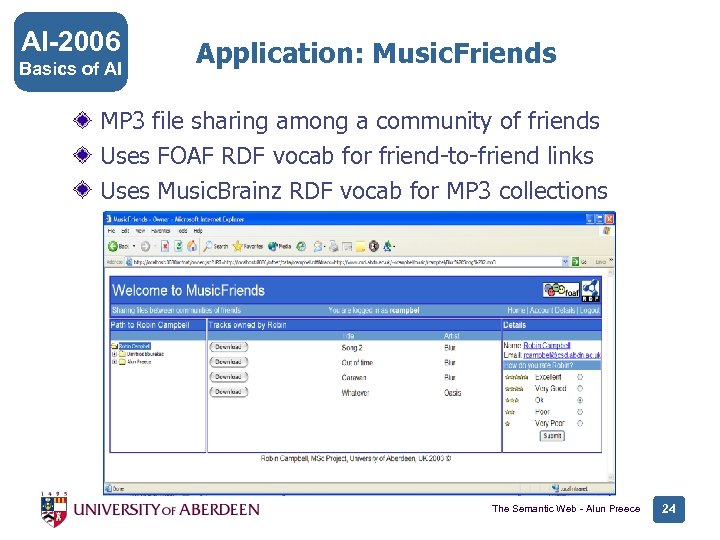Expand the second folder node in friend tree

click(115, 354)
